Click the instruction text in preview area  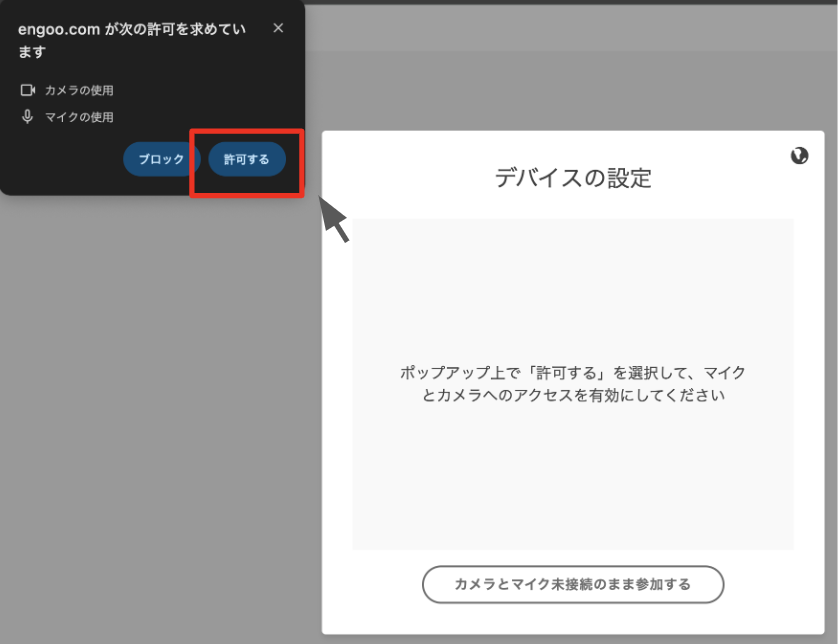pos(572,384)
